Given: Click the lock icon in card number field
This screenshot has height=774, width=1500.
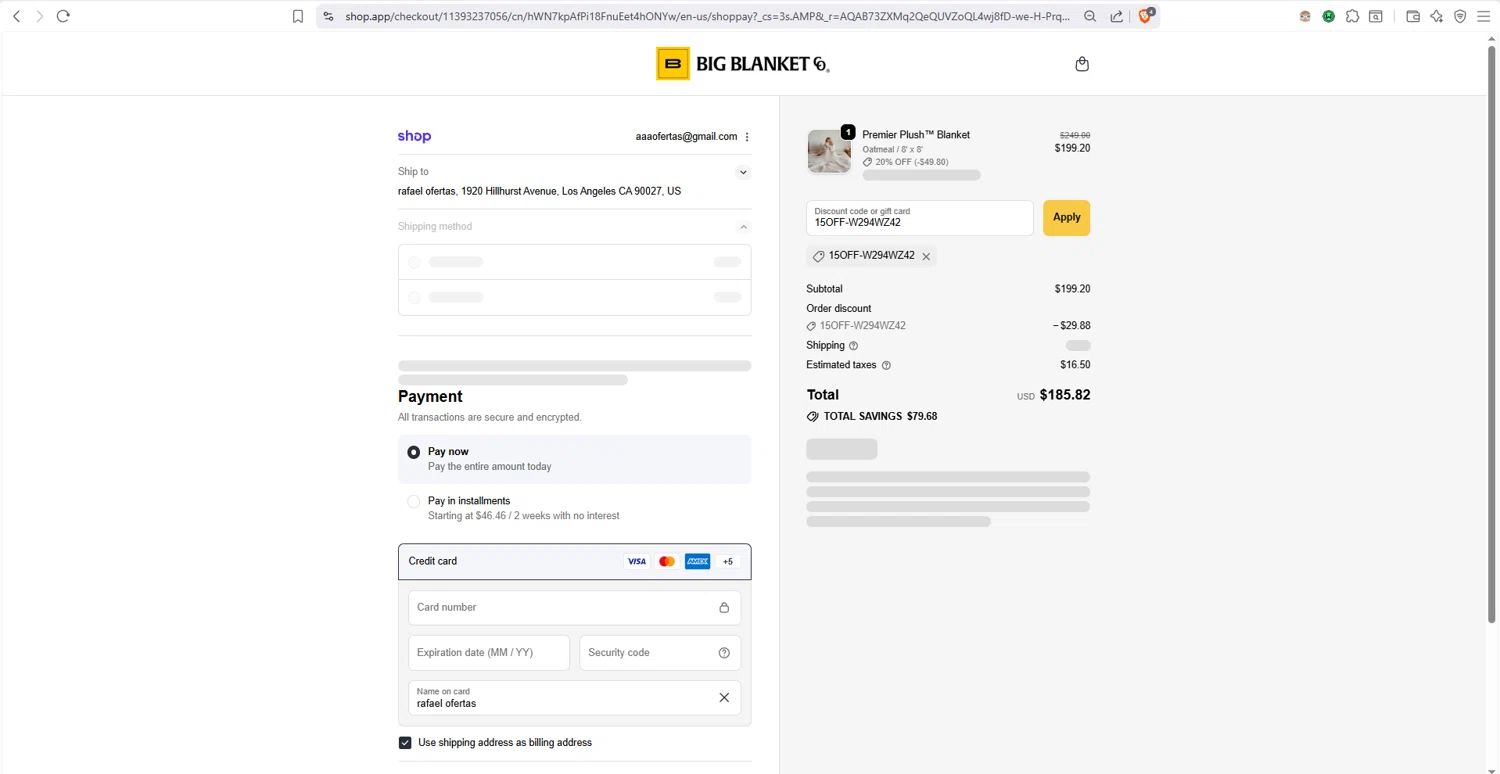Looking at the screenshot, I should [724, 608].
